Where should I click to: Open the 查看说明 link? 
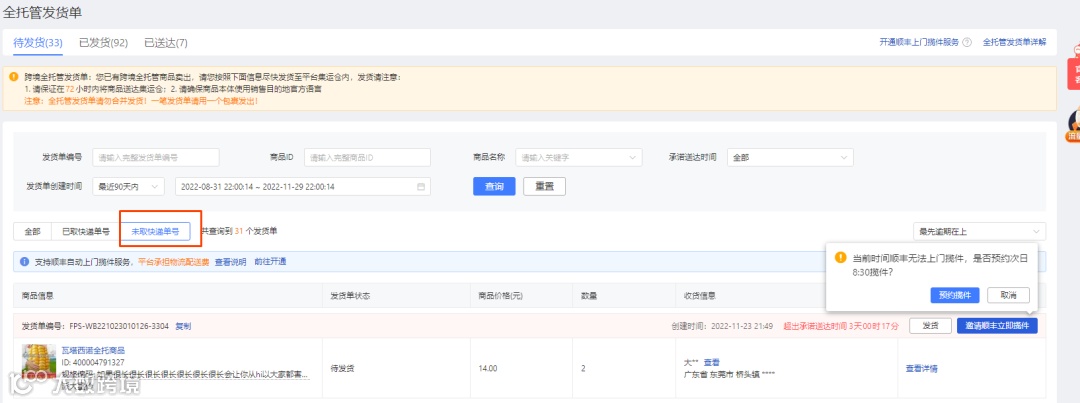(x=230, y=262)
